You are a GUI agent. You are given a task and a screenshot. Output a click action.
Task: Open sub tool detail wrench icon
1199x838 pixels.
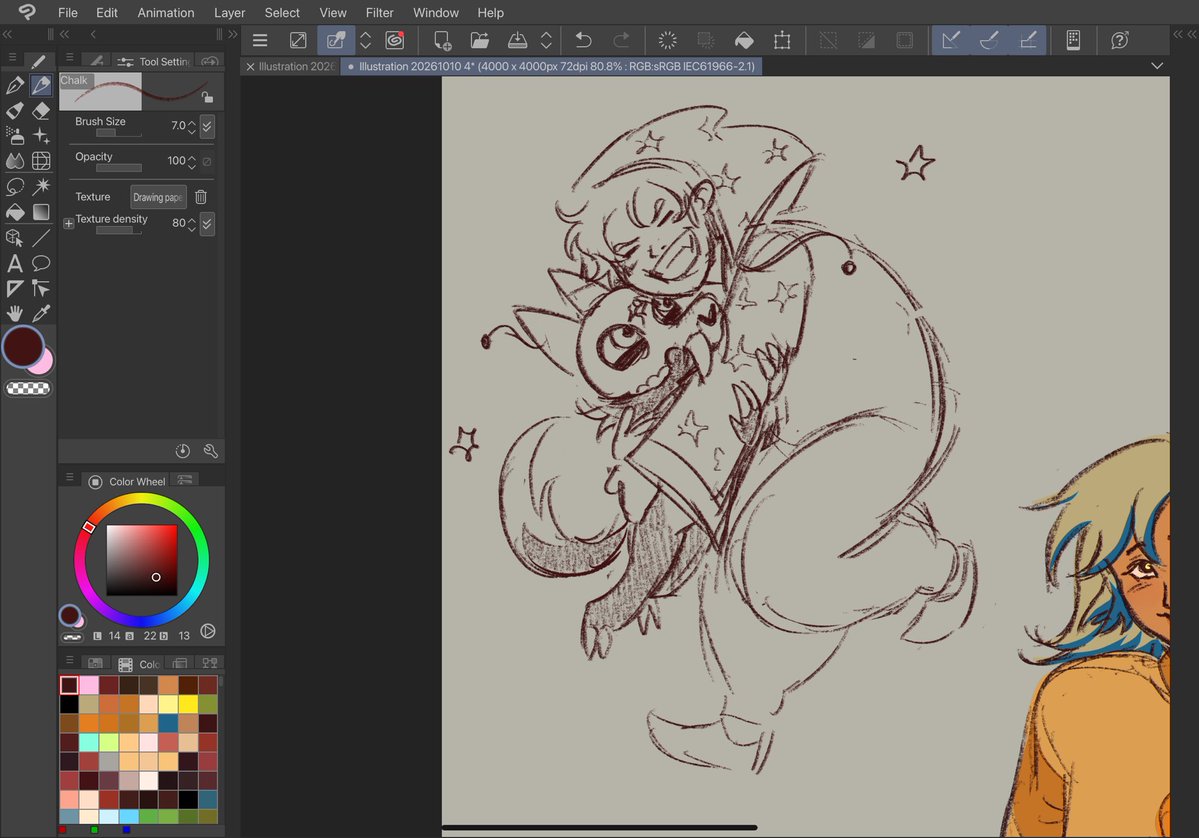click(211, 451)
